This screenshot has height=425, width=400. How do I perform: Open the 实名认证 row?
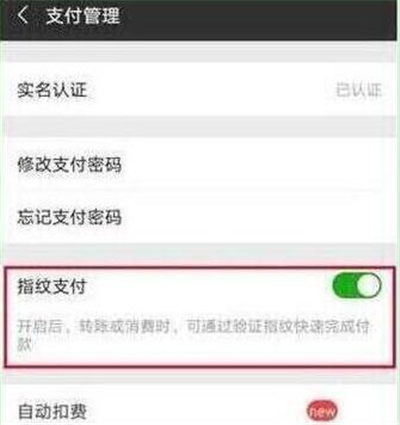click(x=200, y=89)
